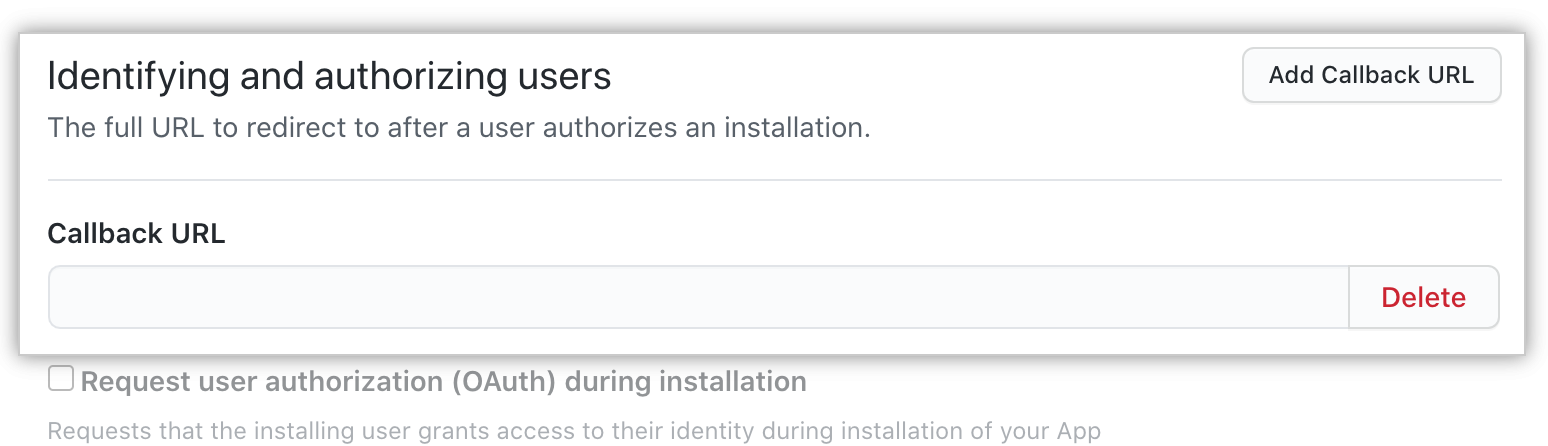The height and width of the screenshot is (446, 1548).
Task: Click the bold "Callback URL" field label
Action: click(136, 233)
